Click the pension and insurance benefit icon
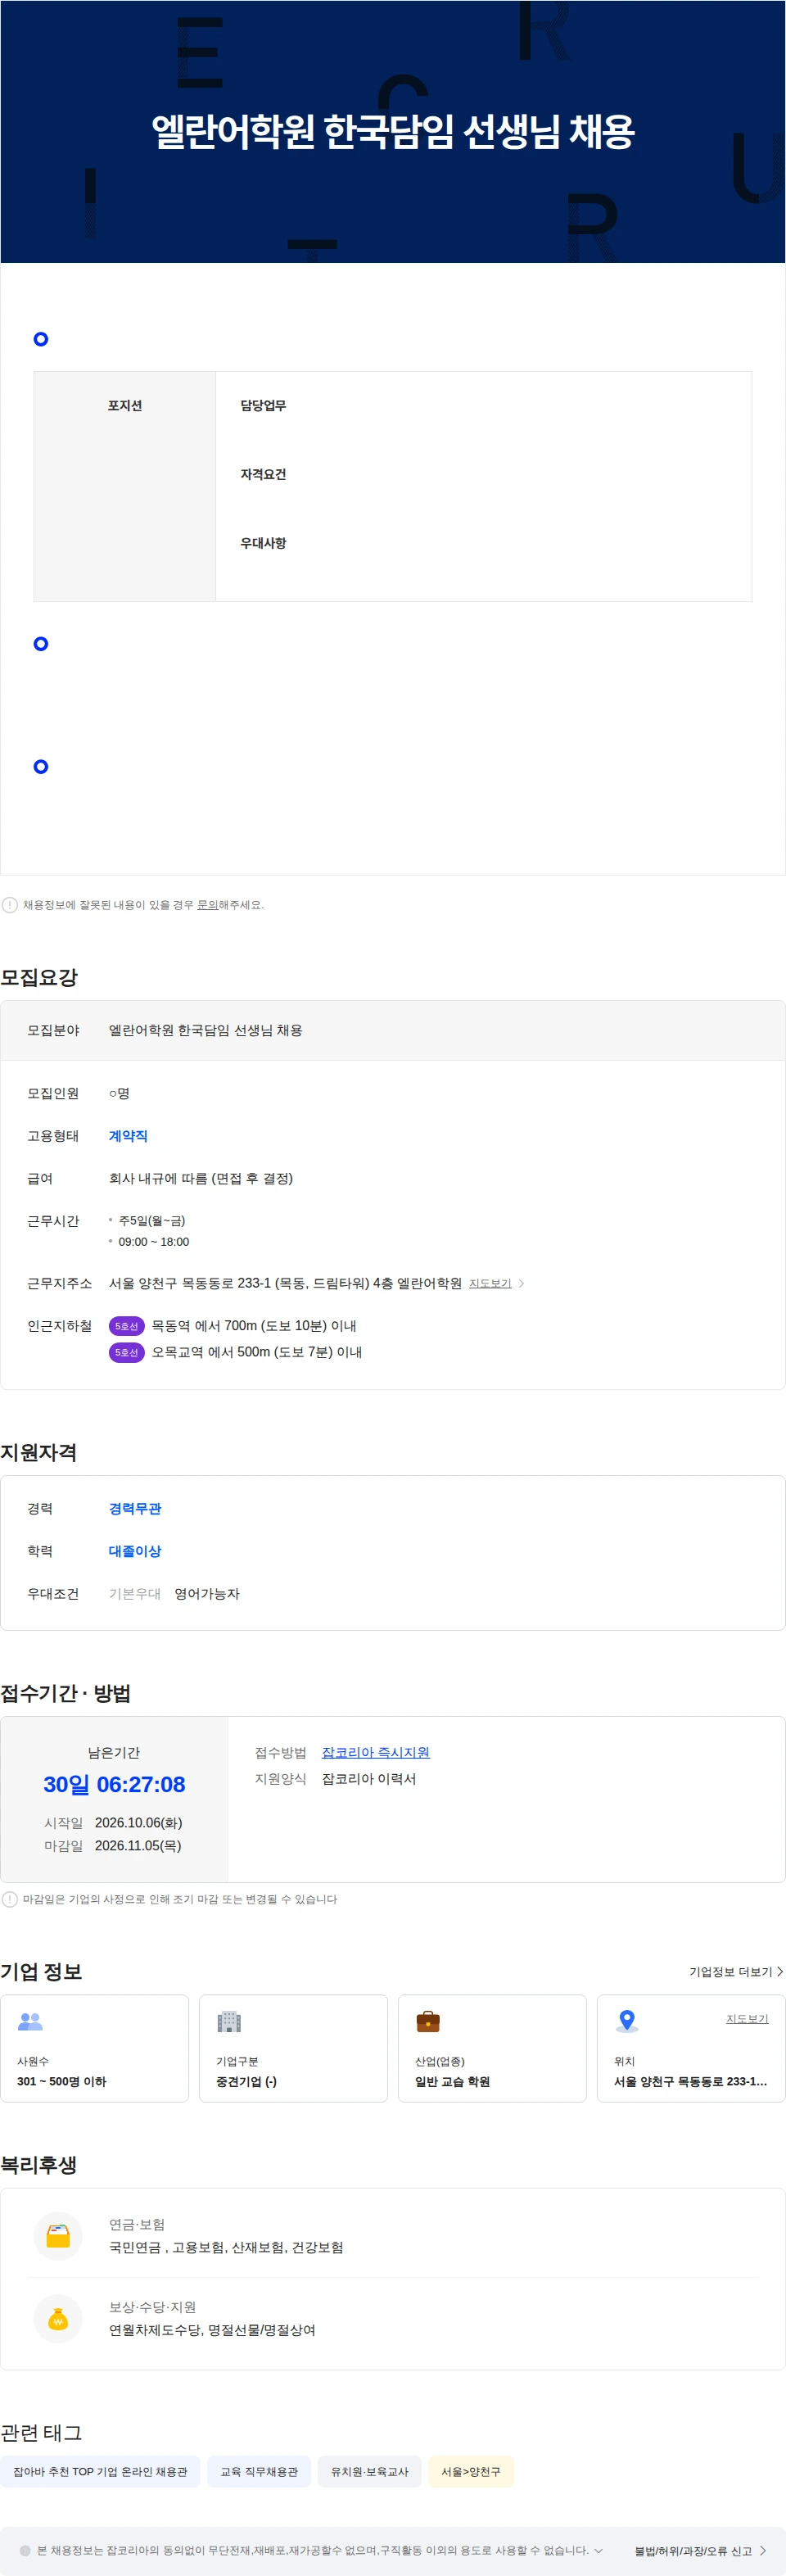The width and height of the screenshot is (786, 2576). (x=58, y=2236)
